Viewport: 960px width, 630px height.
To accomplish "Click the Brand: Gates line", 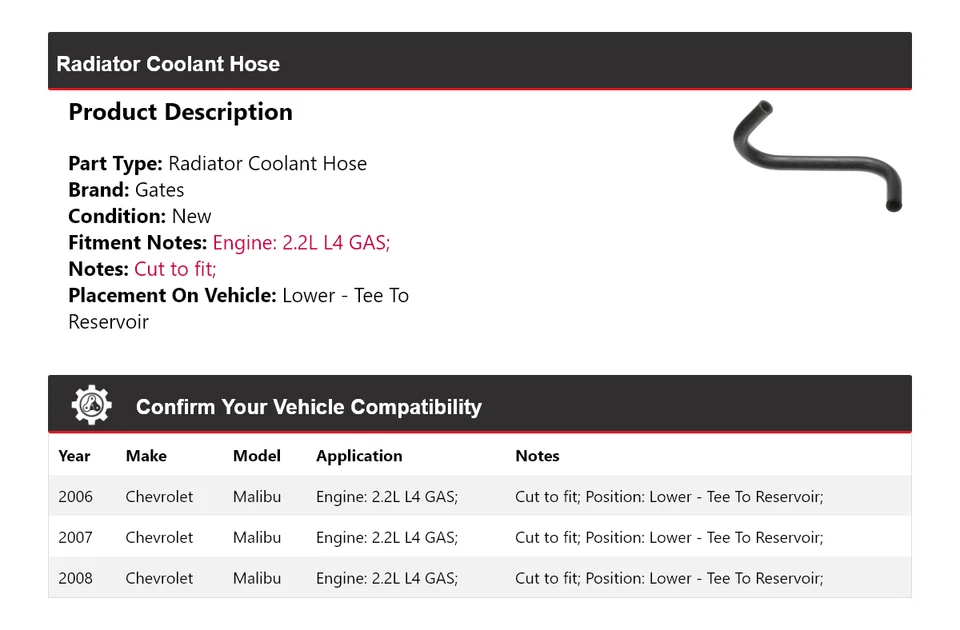I will [x=126, y=190].
